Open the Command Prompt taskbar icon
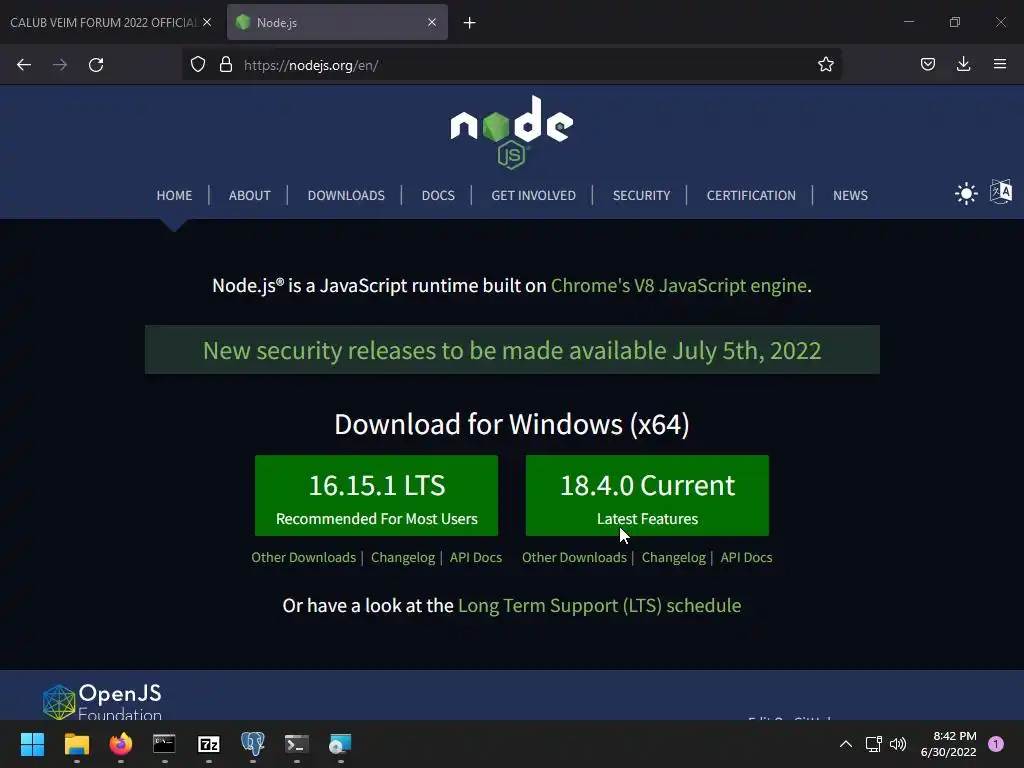The image size is (1024, 768). [165, 744]
